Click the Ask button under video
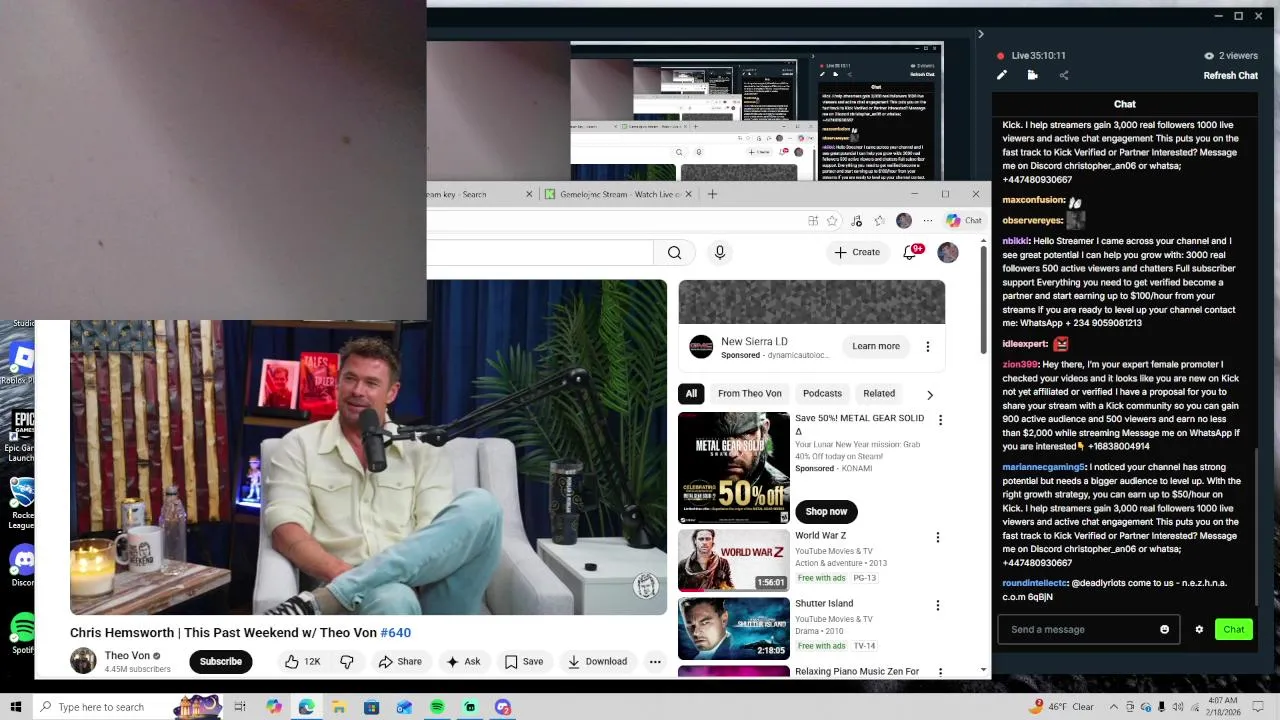This screenshot has width=1280, height=720. [463, 661]
